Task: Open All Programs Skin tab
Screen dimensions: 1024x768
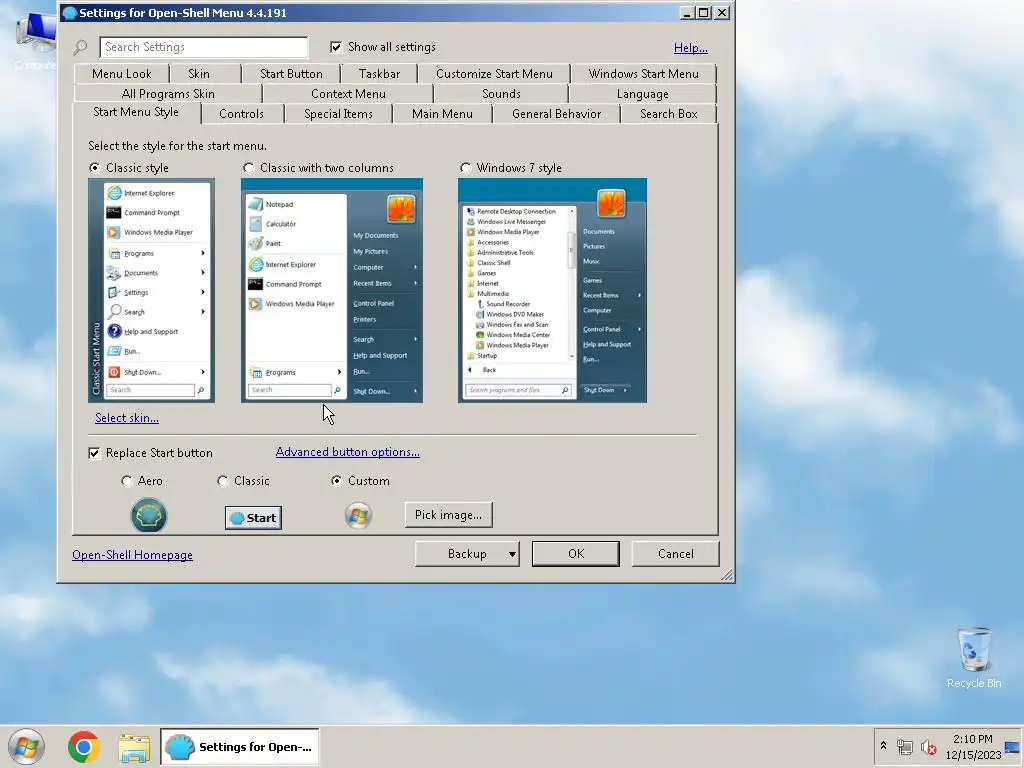Action: pos(168,93)
